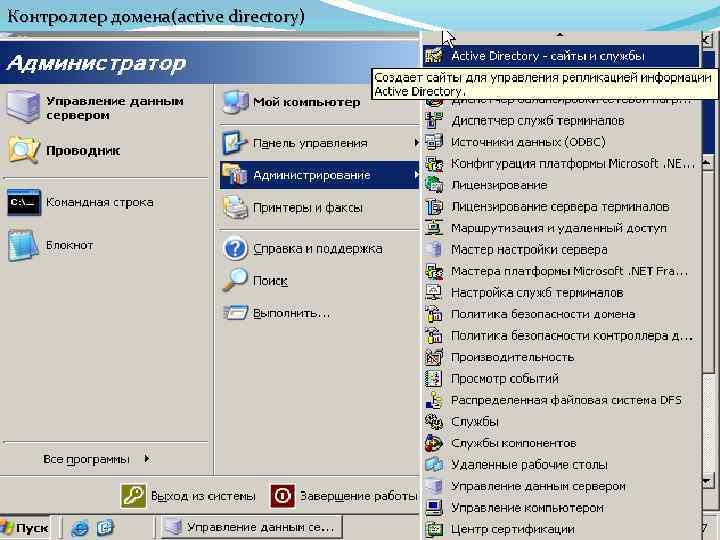The height and width of the screenshot is (540, 720).
Task: Expand Администрирование submenu arrow
Action: tap(416, 175)
